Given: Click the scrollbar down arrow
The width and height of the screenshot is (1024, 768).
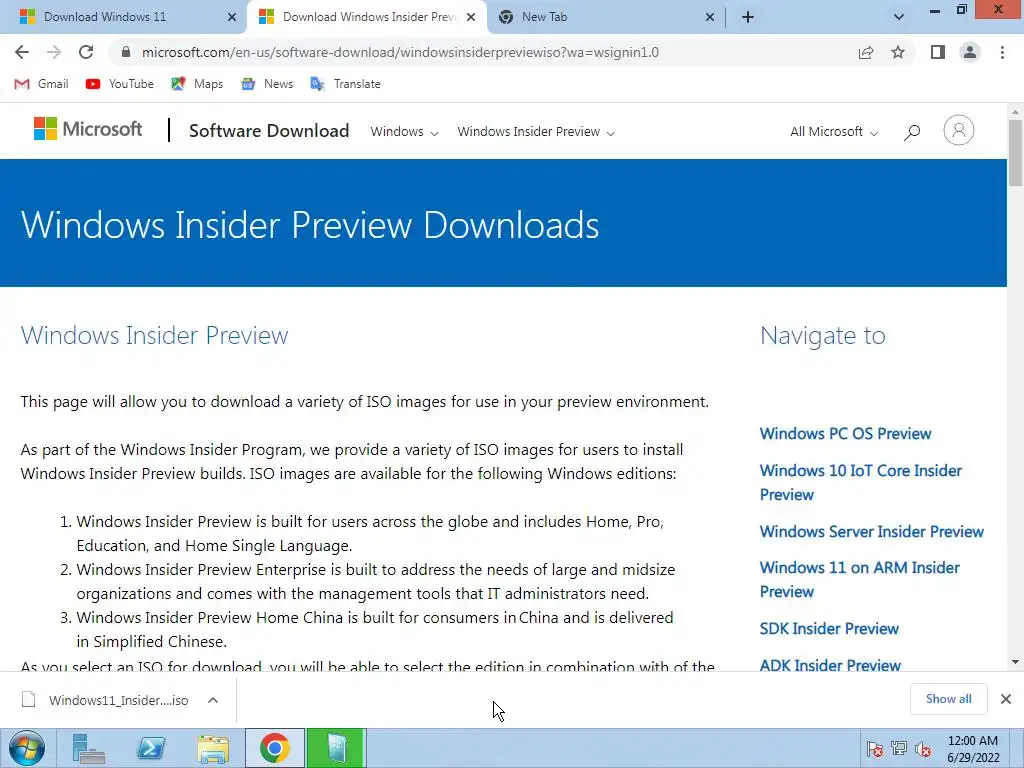Looking at the screenshot, I should tap(1016, 662).
